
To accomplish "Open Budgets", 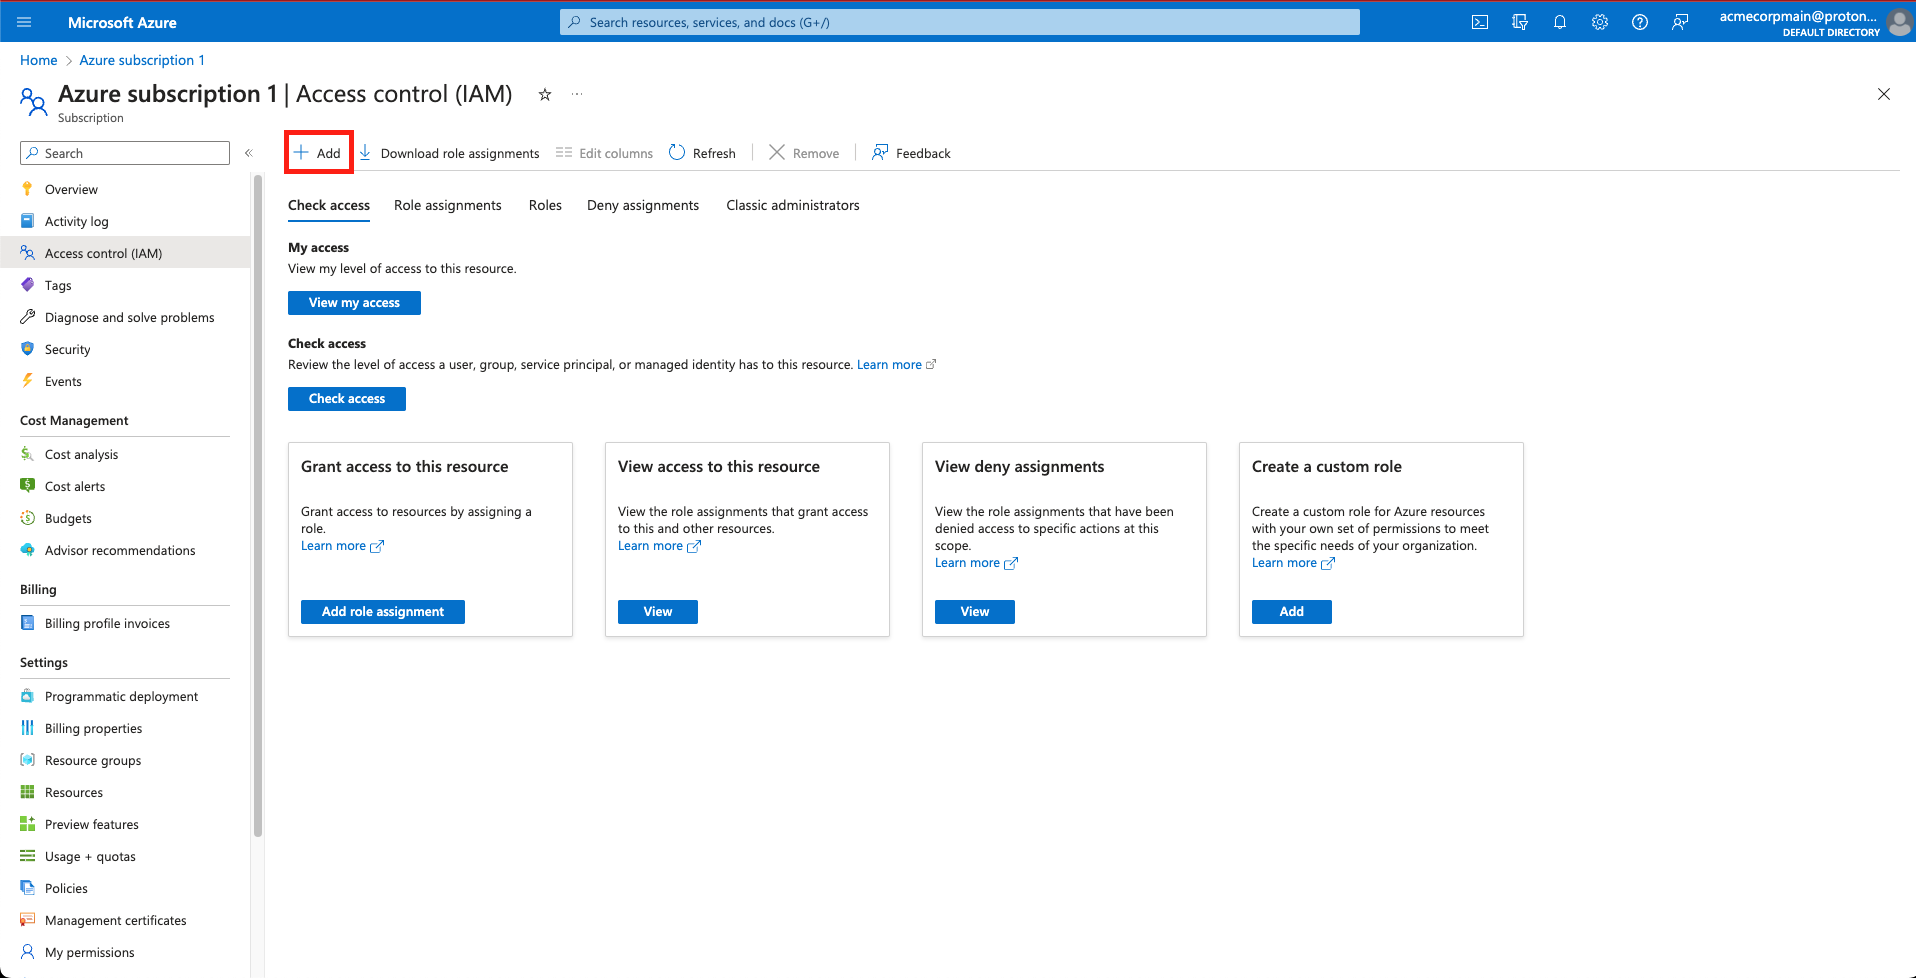I will coord(125,518).
